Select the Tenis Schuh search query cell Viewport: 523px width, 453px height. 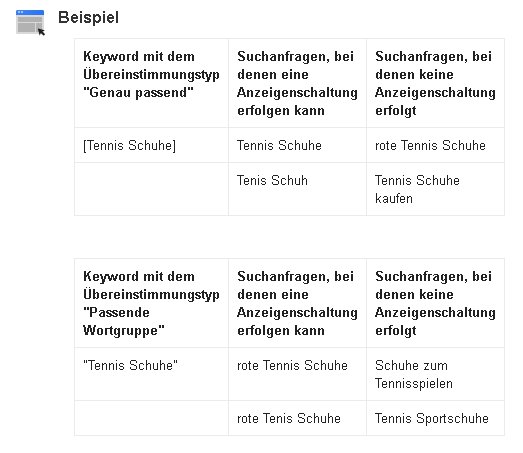(x=298, y=189)
